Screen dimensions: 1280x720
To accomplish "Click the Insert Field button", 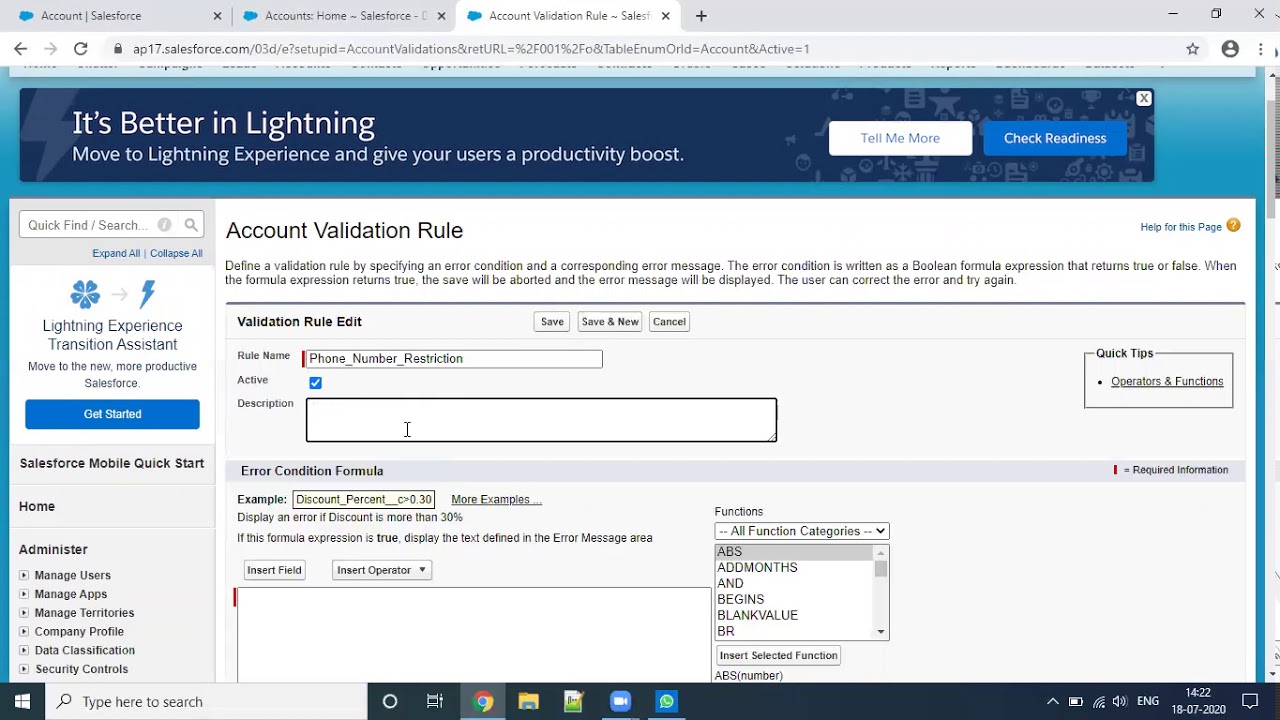I will point(274,570).
